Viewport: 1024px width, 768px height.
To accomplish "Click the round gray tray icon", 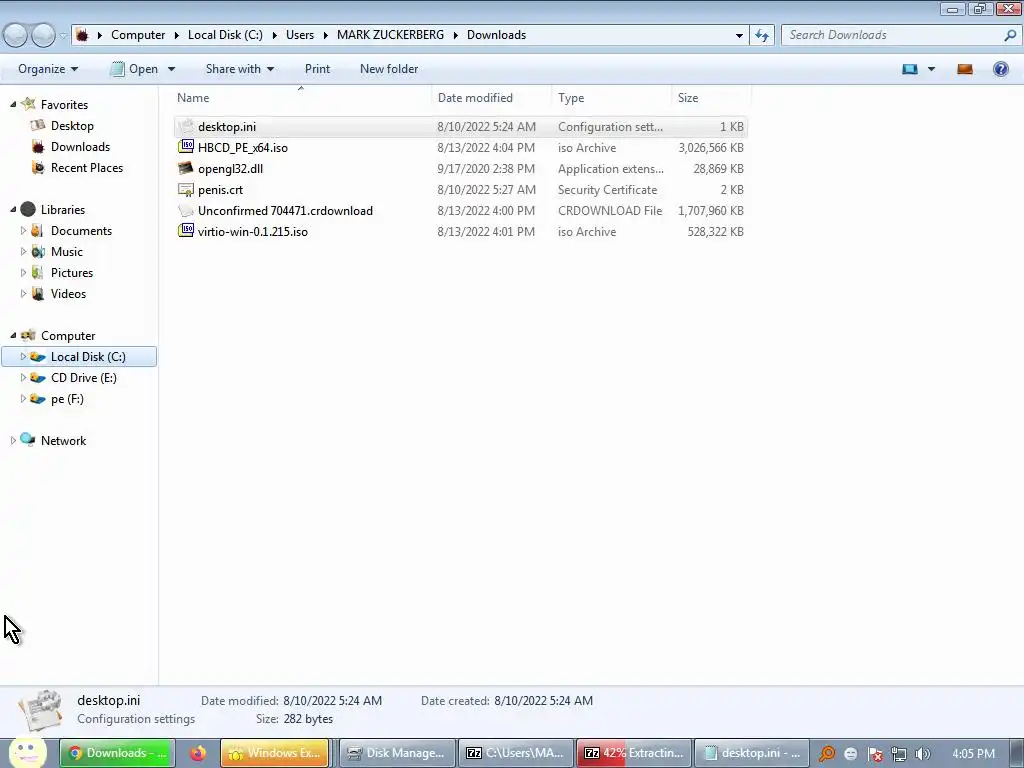I will (x=850, y=754).
